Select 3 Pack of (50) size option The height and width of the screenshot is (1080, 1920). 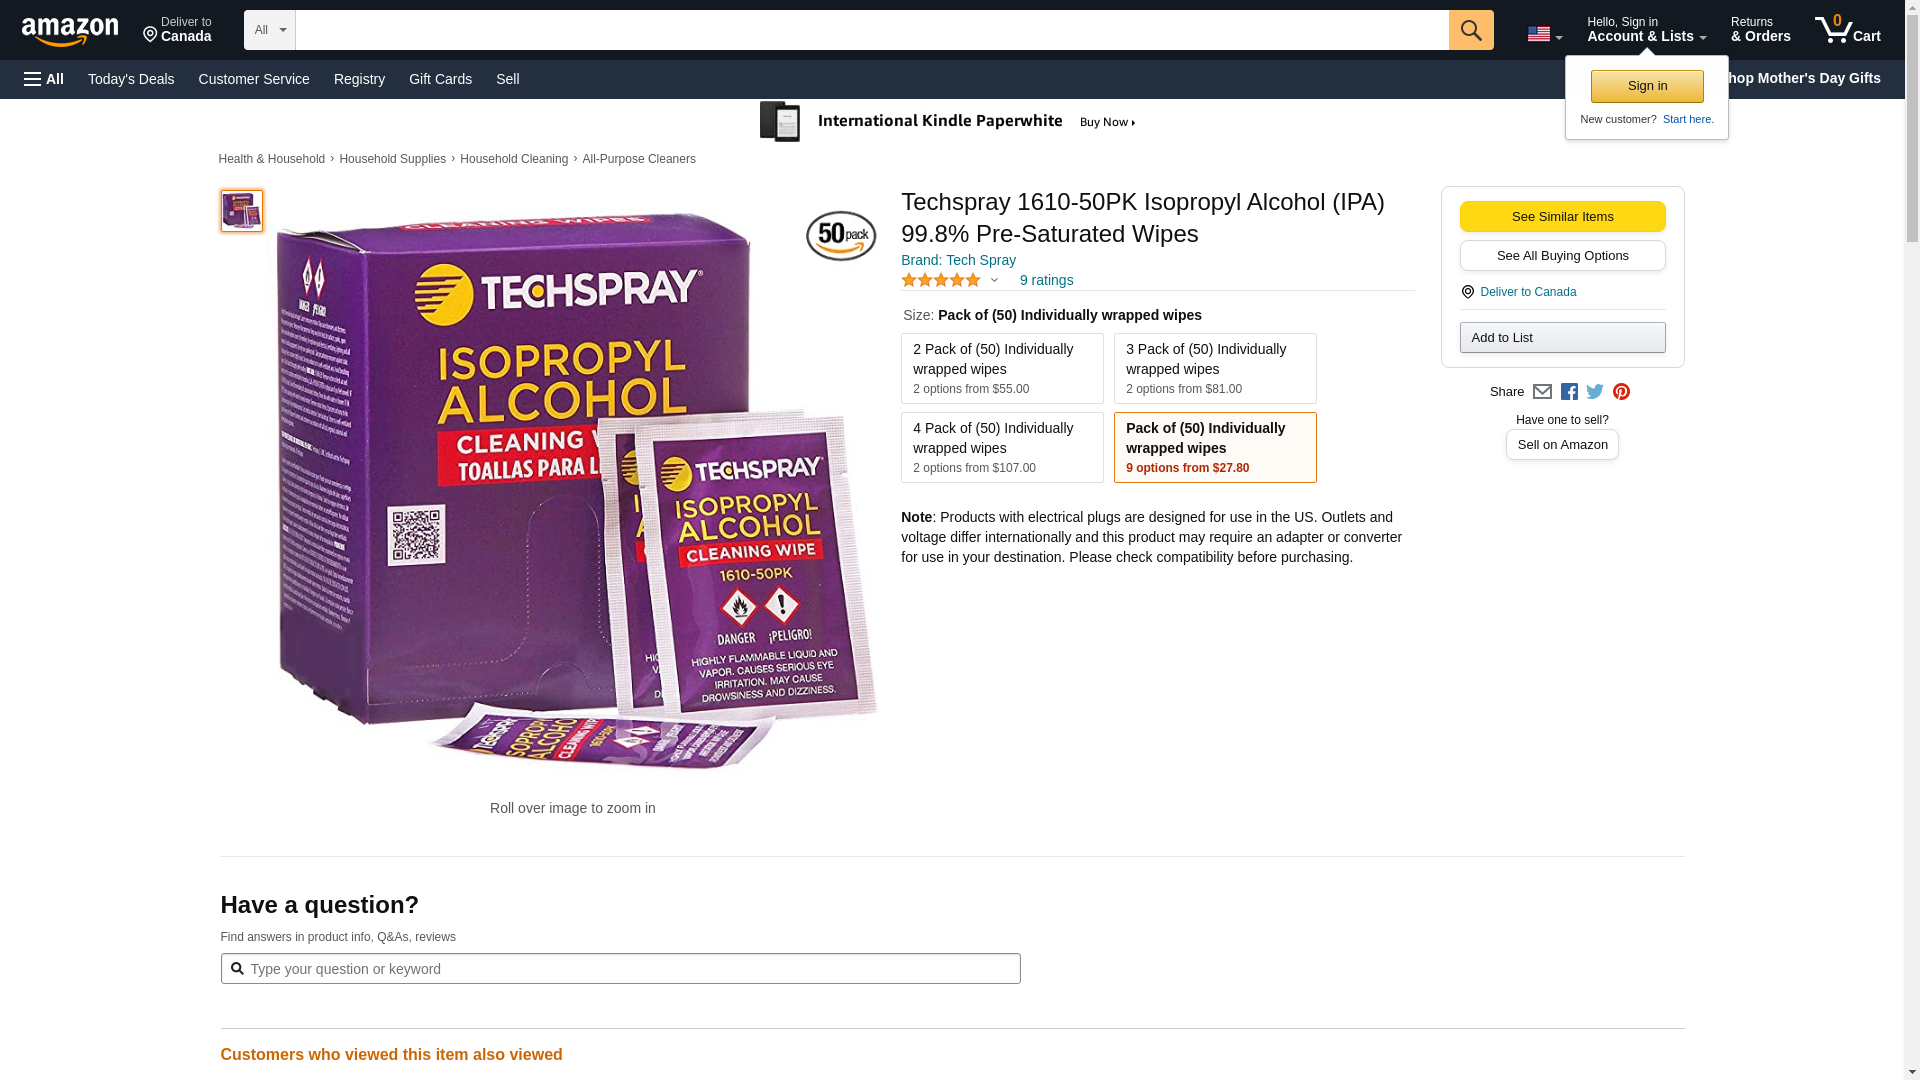pyautogui.click(x=1215, y=368)
